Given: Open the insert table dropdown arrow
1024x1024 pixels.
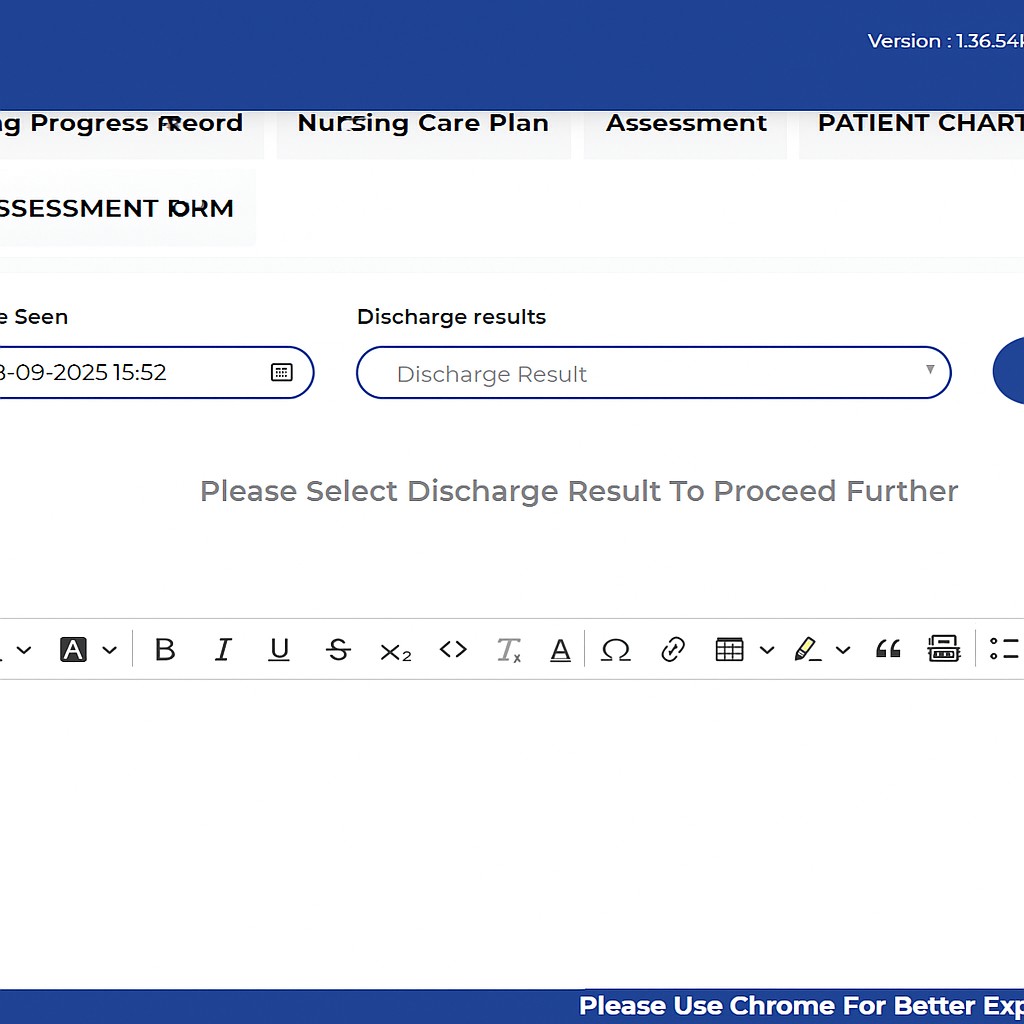Looking at the screenshot, I should click(767, 650).
